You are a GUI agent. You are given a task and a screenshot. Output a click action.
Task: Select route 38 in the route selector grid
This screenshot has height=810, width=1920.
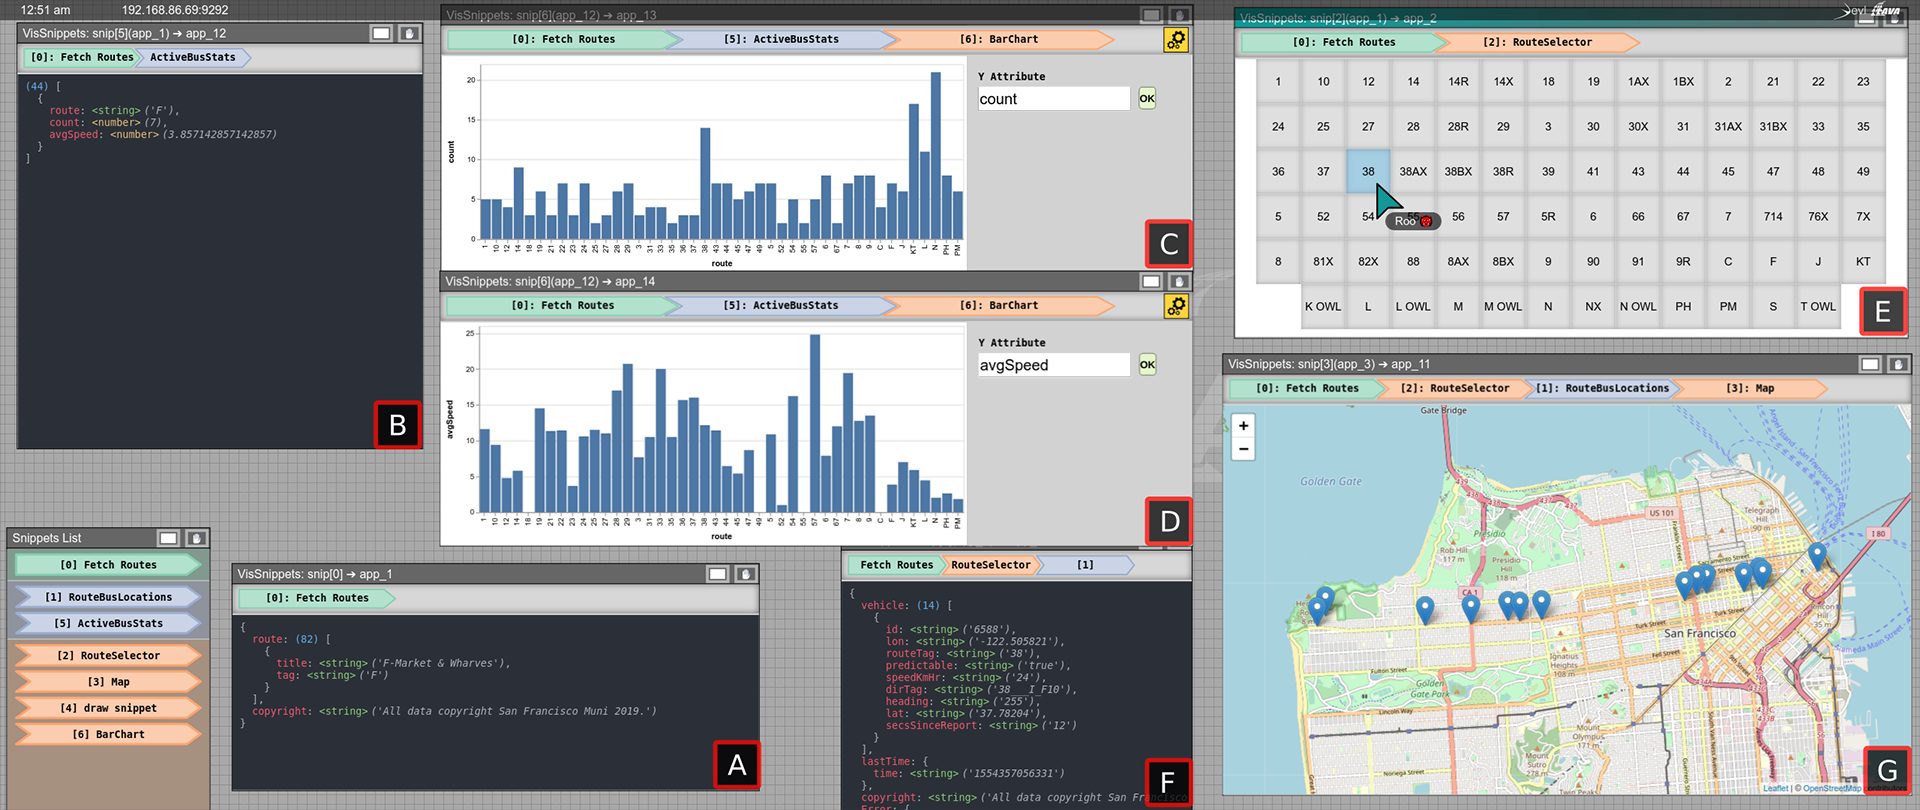click(x=1368, y=172)
